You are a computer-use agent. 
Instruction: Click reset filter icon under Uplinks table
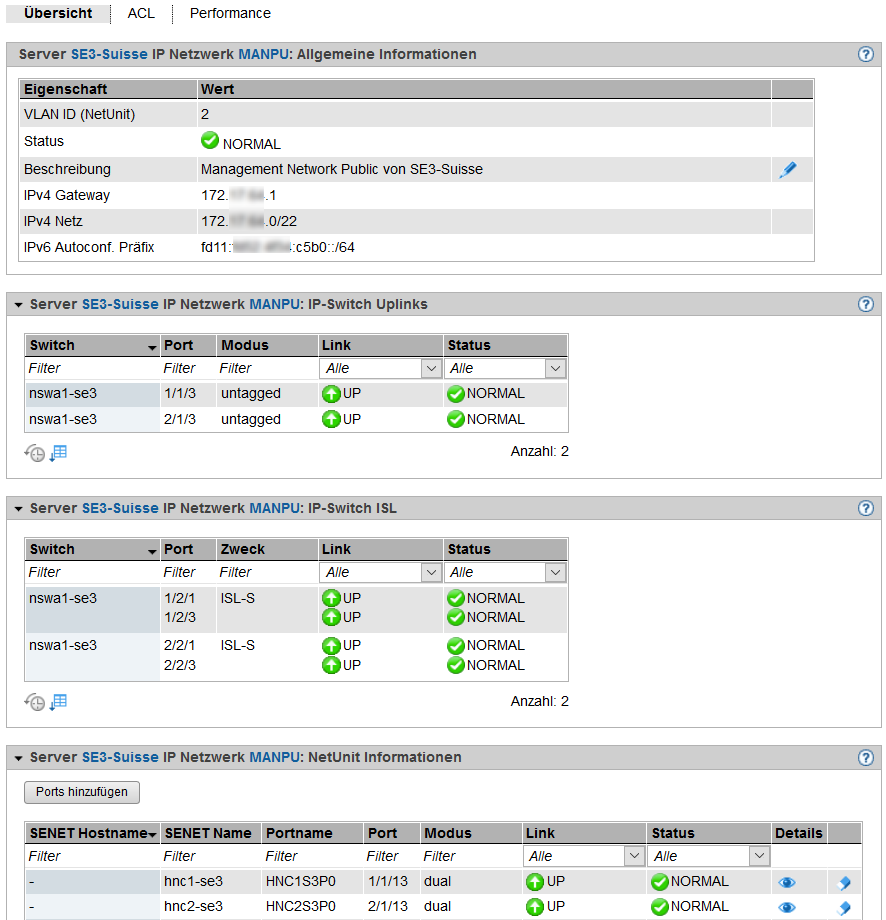click(x=35, y=453)
